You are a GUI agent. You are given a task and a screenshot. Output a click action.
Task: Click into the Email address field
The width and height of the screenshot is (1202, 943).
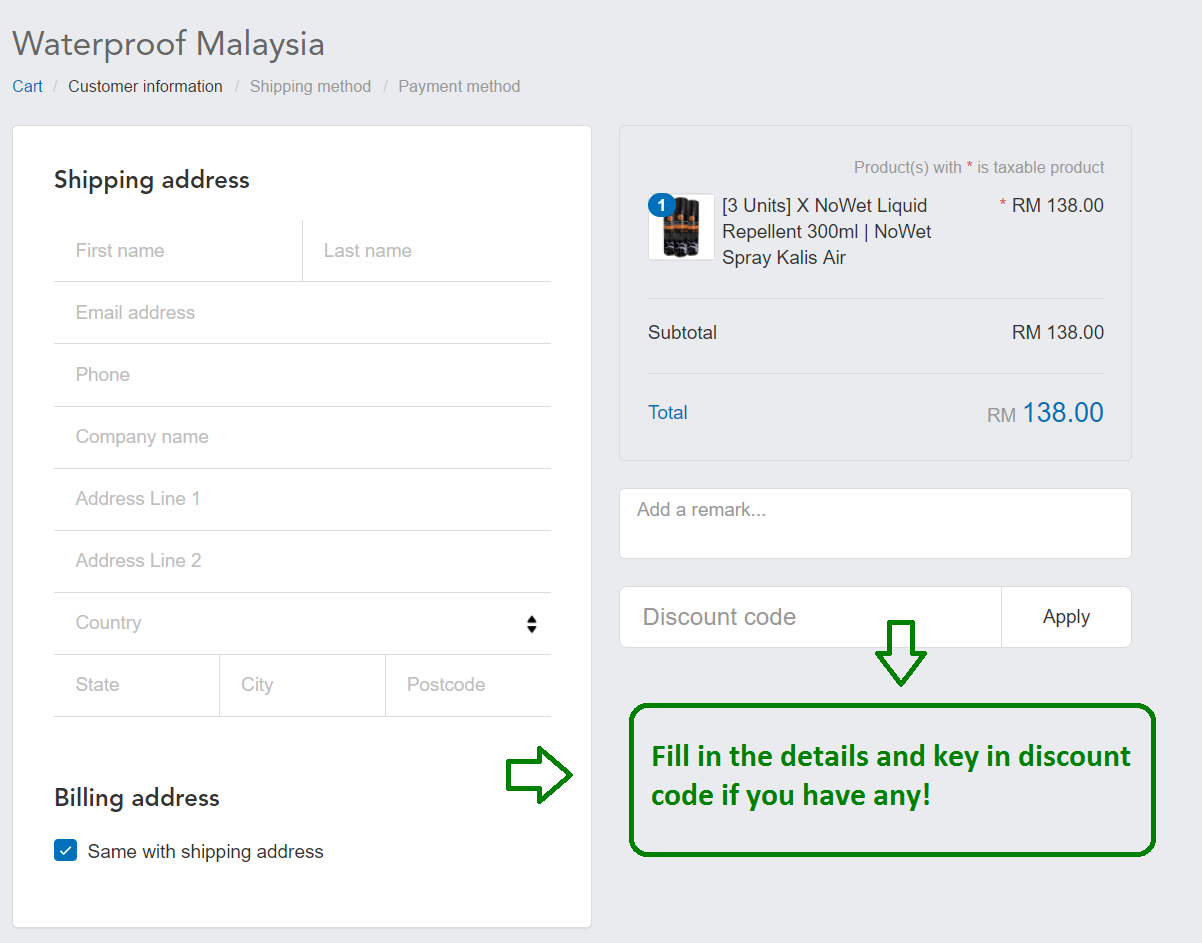(x=302, y=313)
